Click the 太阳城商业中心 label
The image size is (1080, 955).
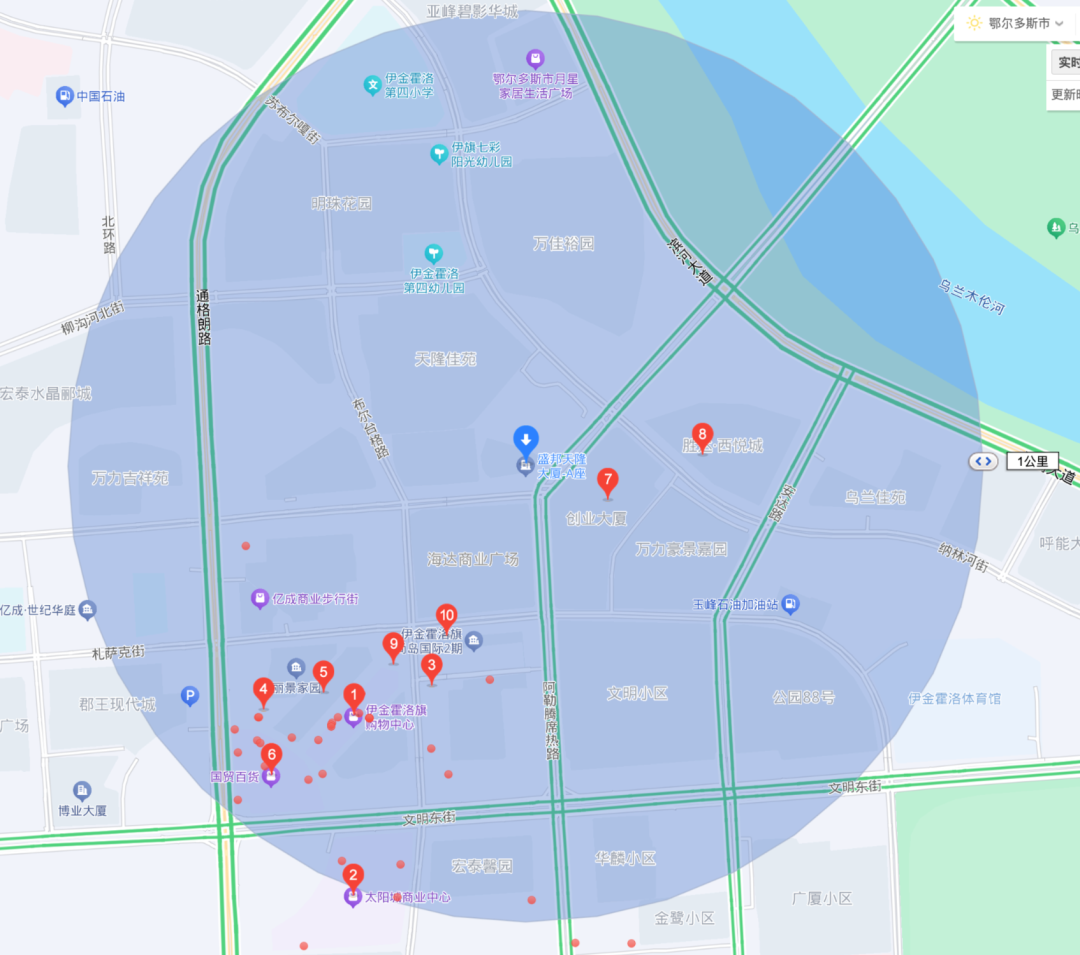(x=407, y=897)
